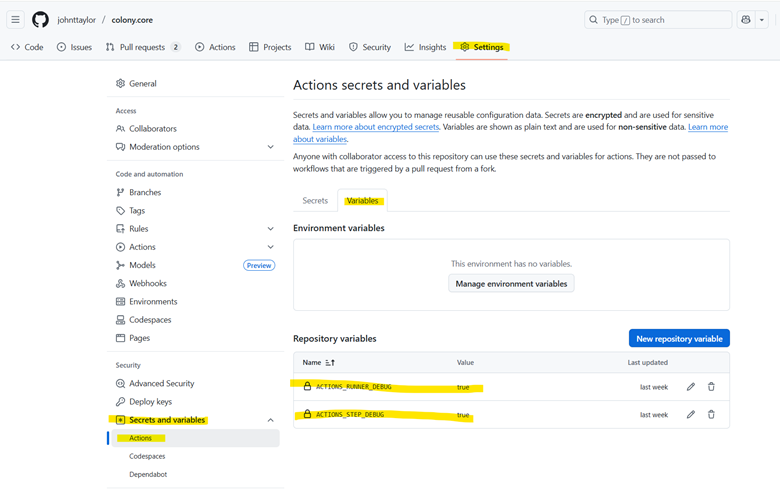This screenshot has height=490, width=780.
Task: Click 'last week' in ACTIONS_STEP_DEBUG row
Action: [x=654, y=414]
